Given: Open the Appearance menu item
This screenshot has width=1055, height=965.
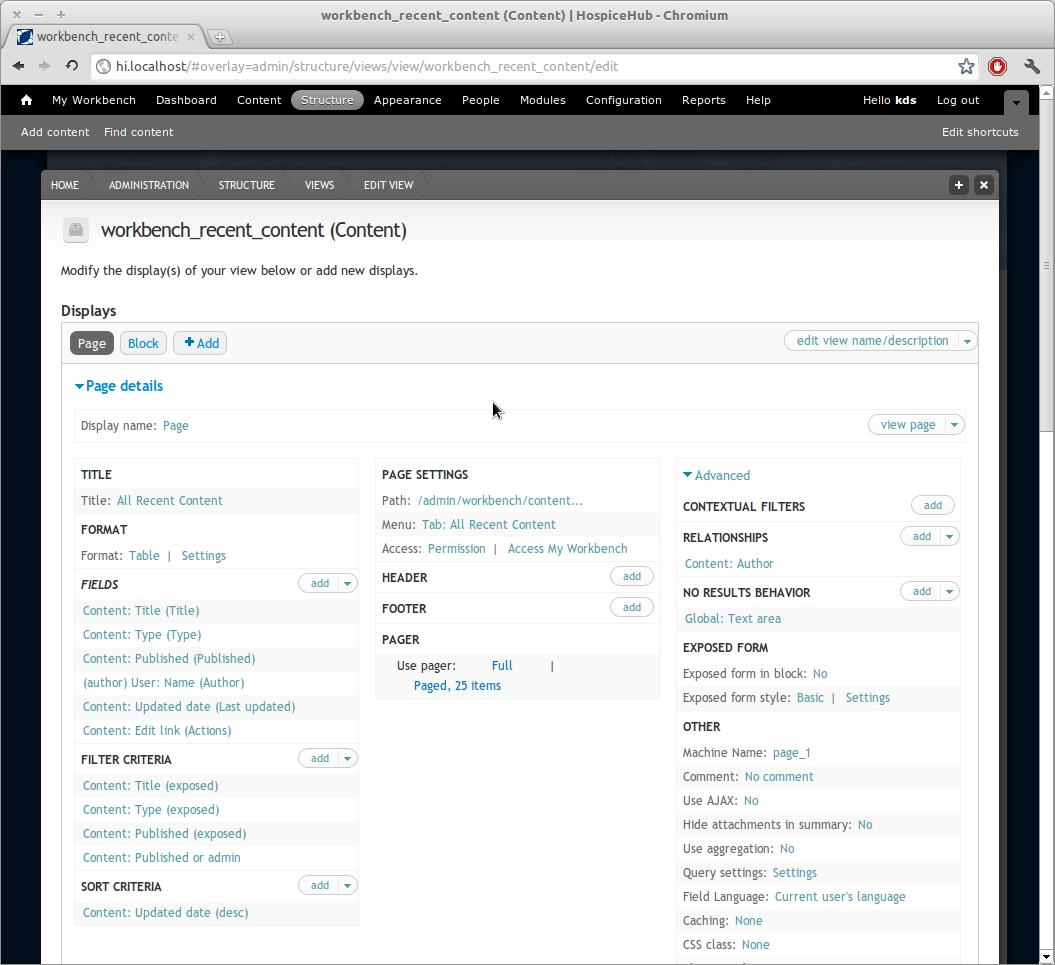Looking at the screenshot, I should pyautogui.click(x=408, y=100).
